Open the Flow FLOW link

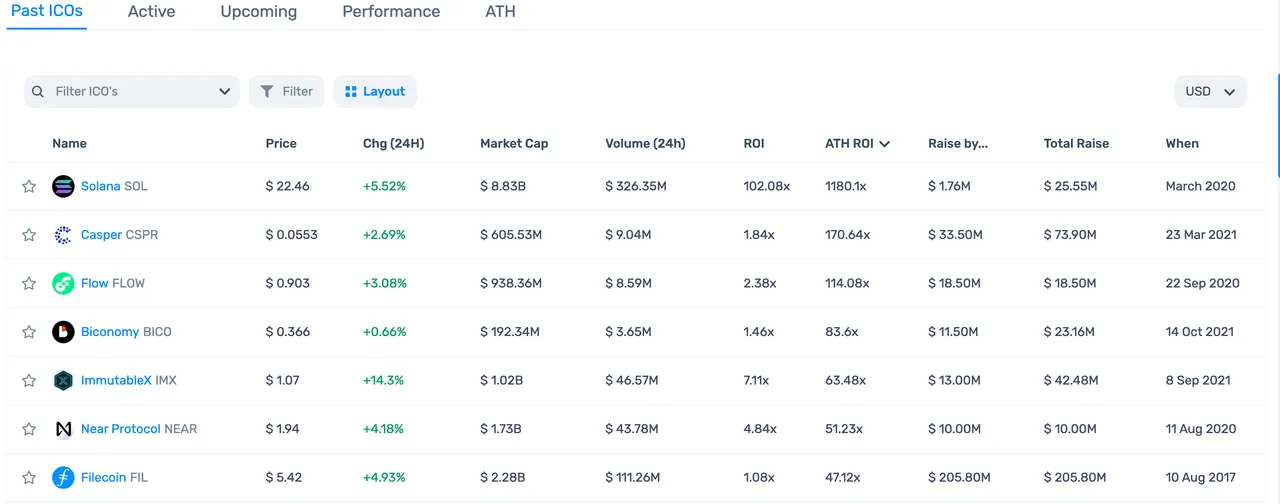[113, 283]
